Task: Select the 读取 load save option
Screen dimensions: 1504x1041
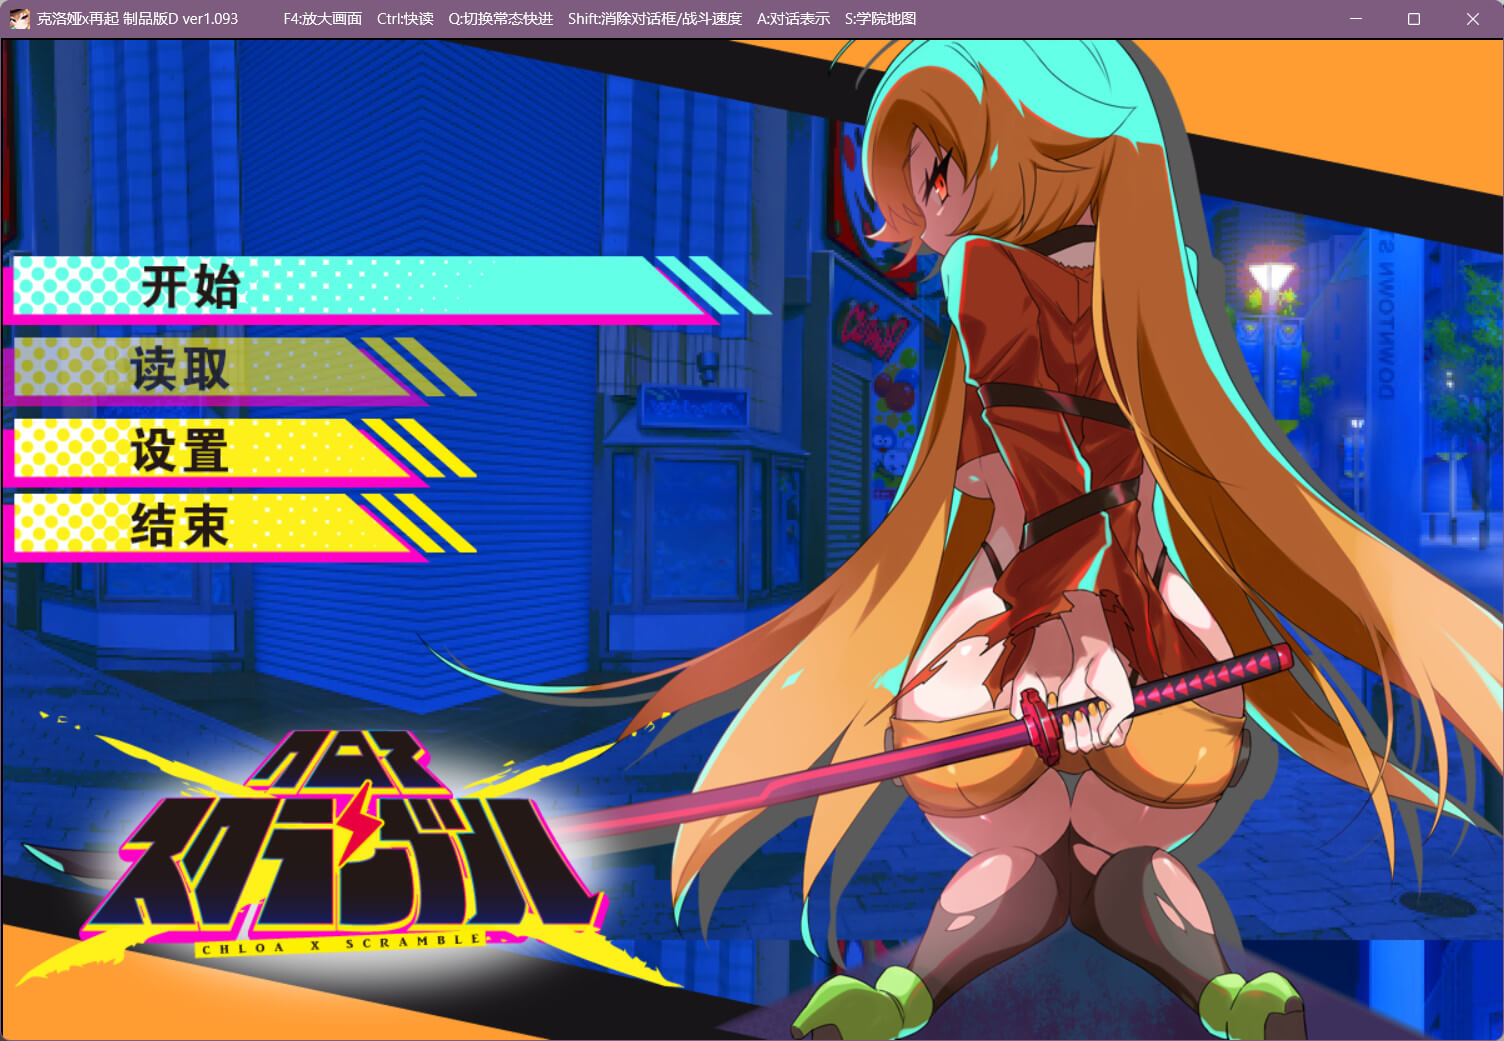Action: coord(180,369)
